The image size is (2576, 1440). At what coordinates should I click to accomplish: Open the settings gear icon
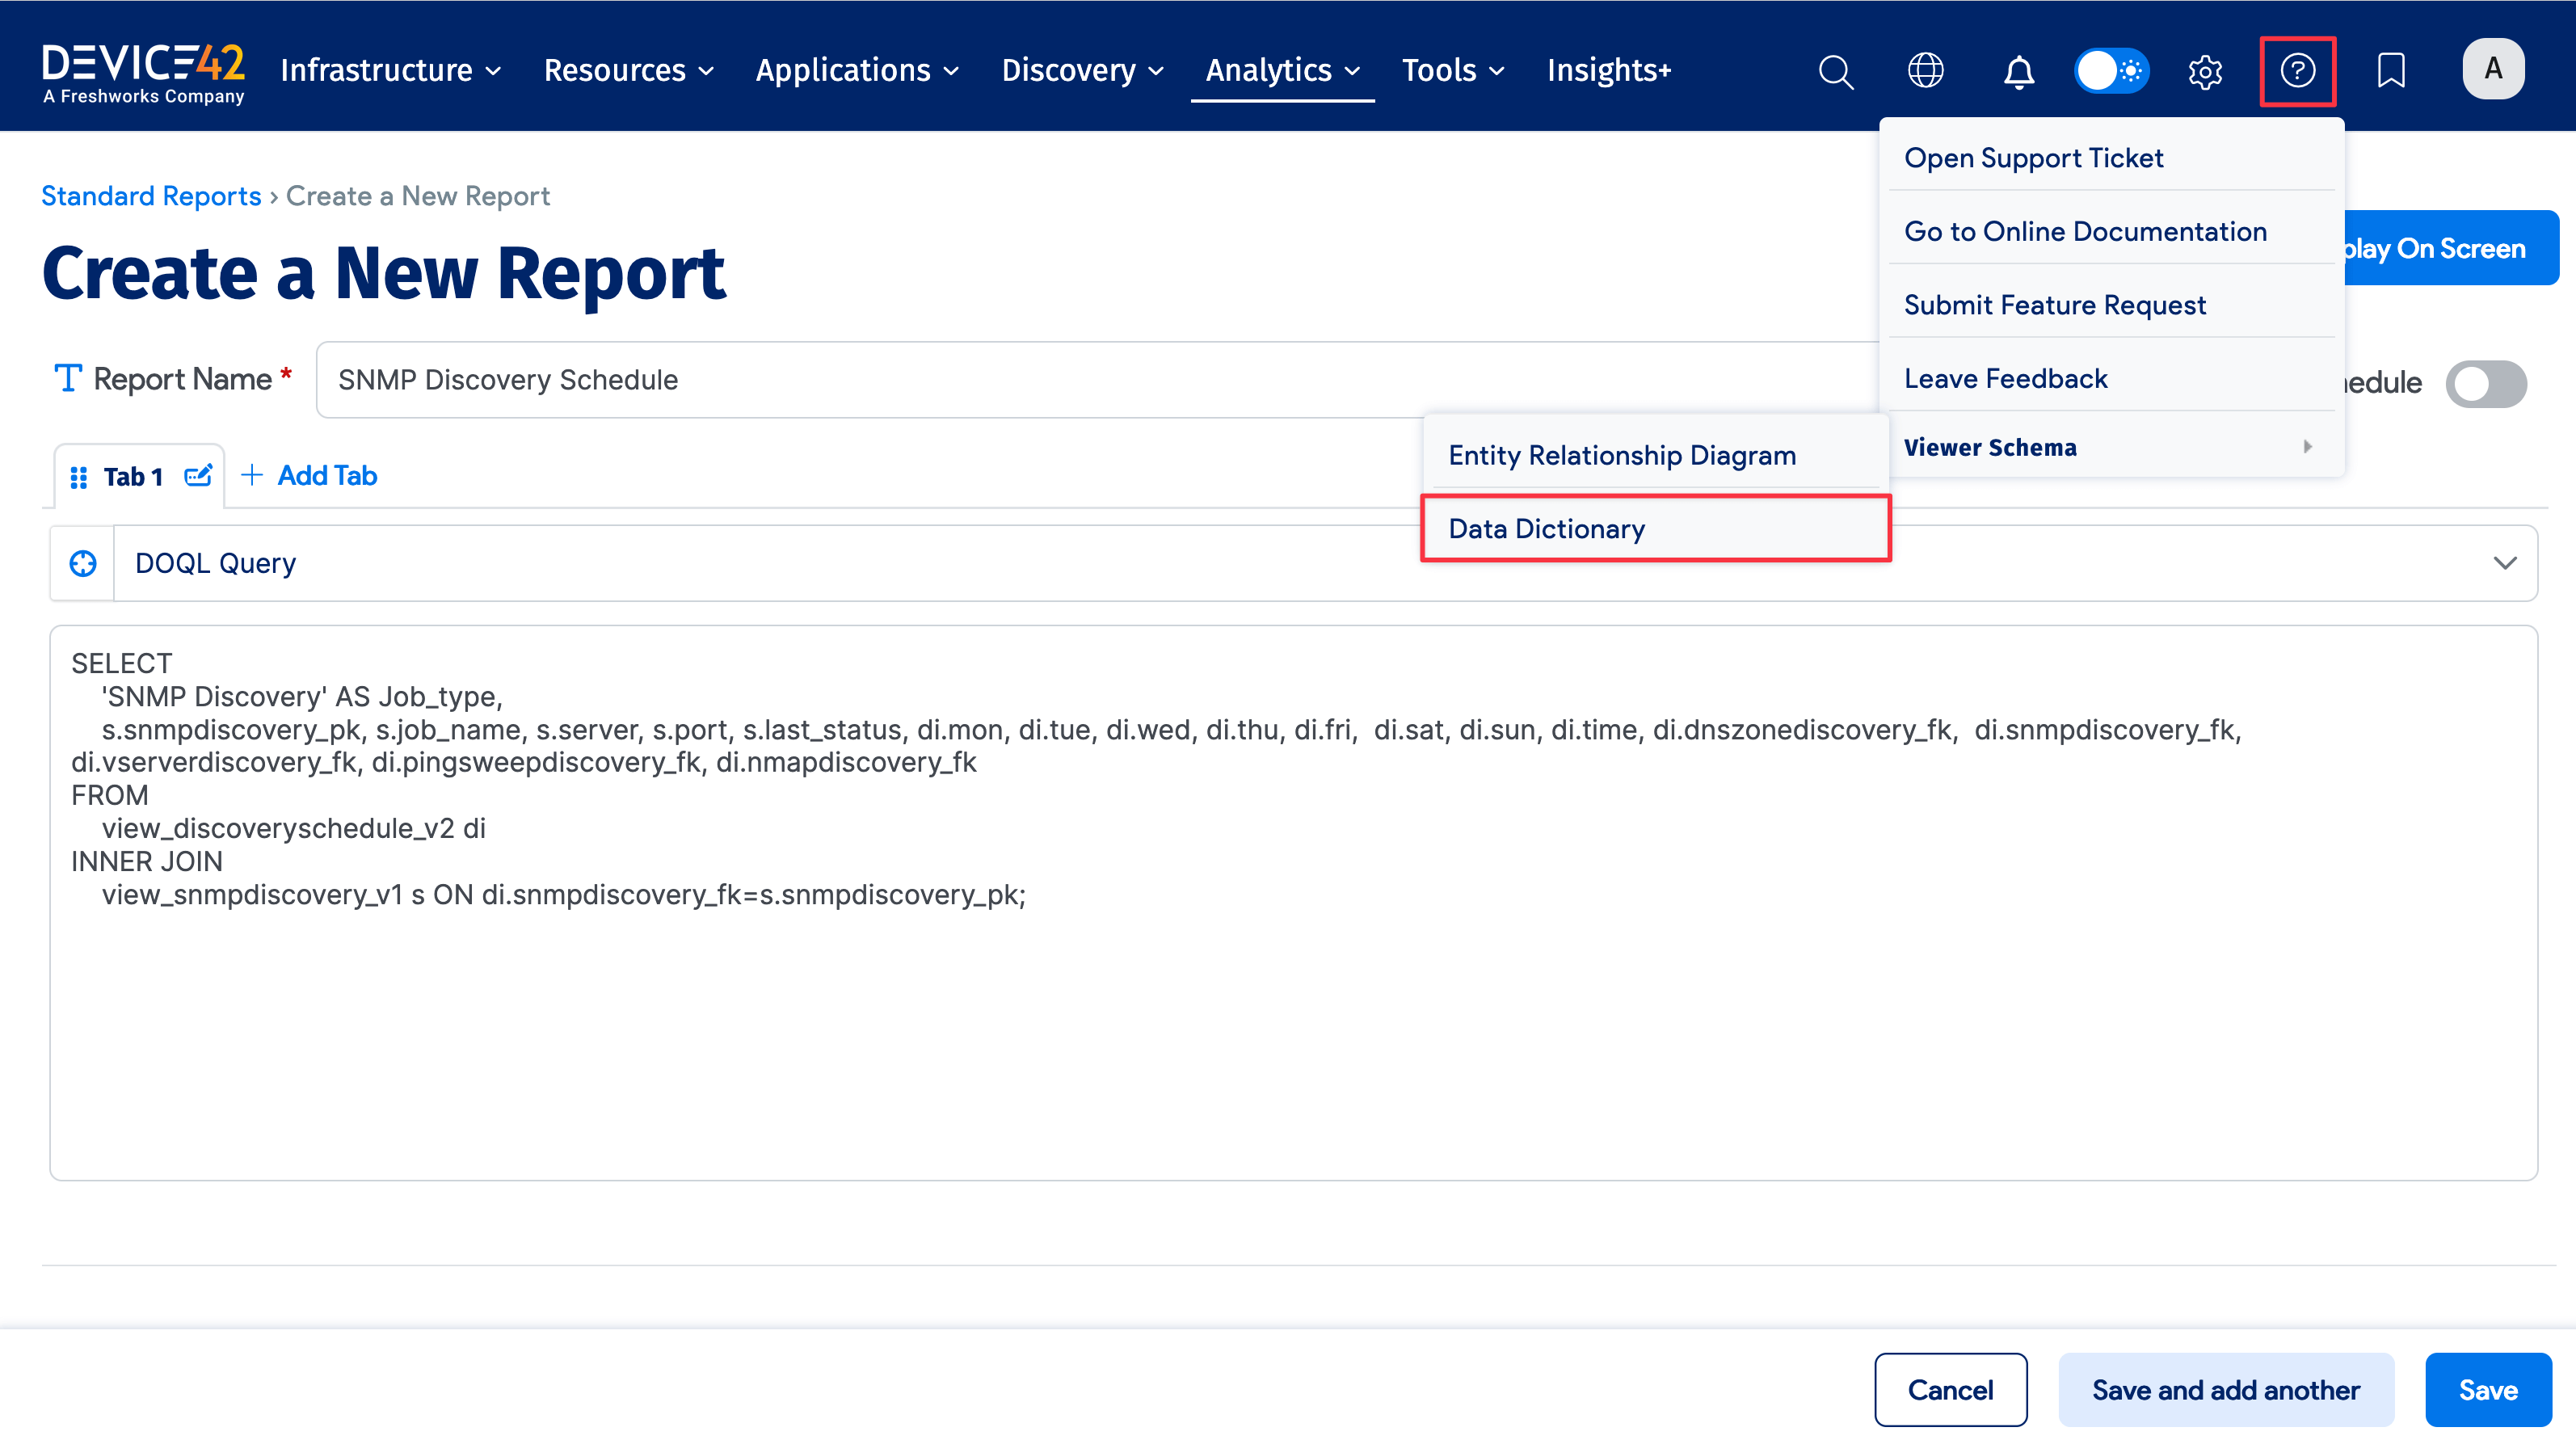point(2205,71)
